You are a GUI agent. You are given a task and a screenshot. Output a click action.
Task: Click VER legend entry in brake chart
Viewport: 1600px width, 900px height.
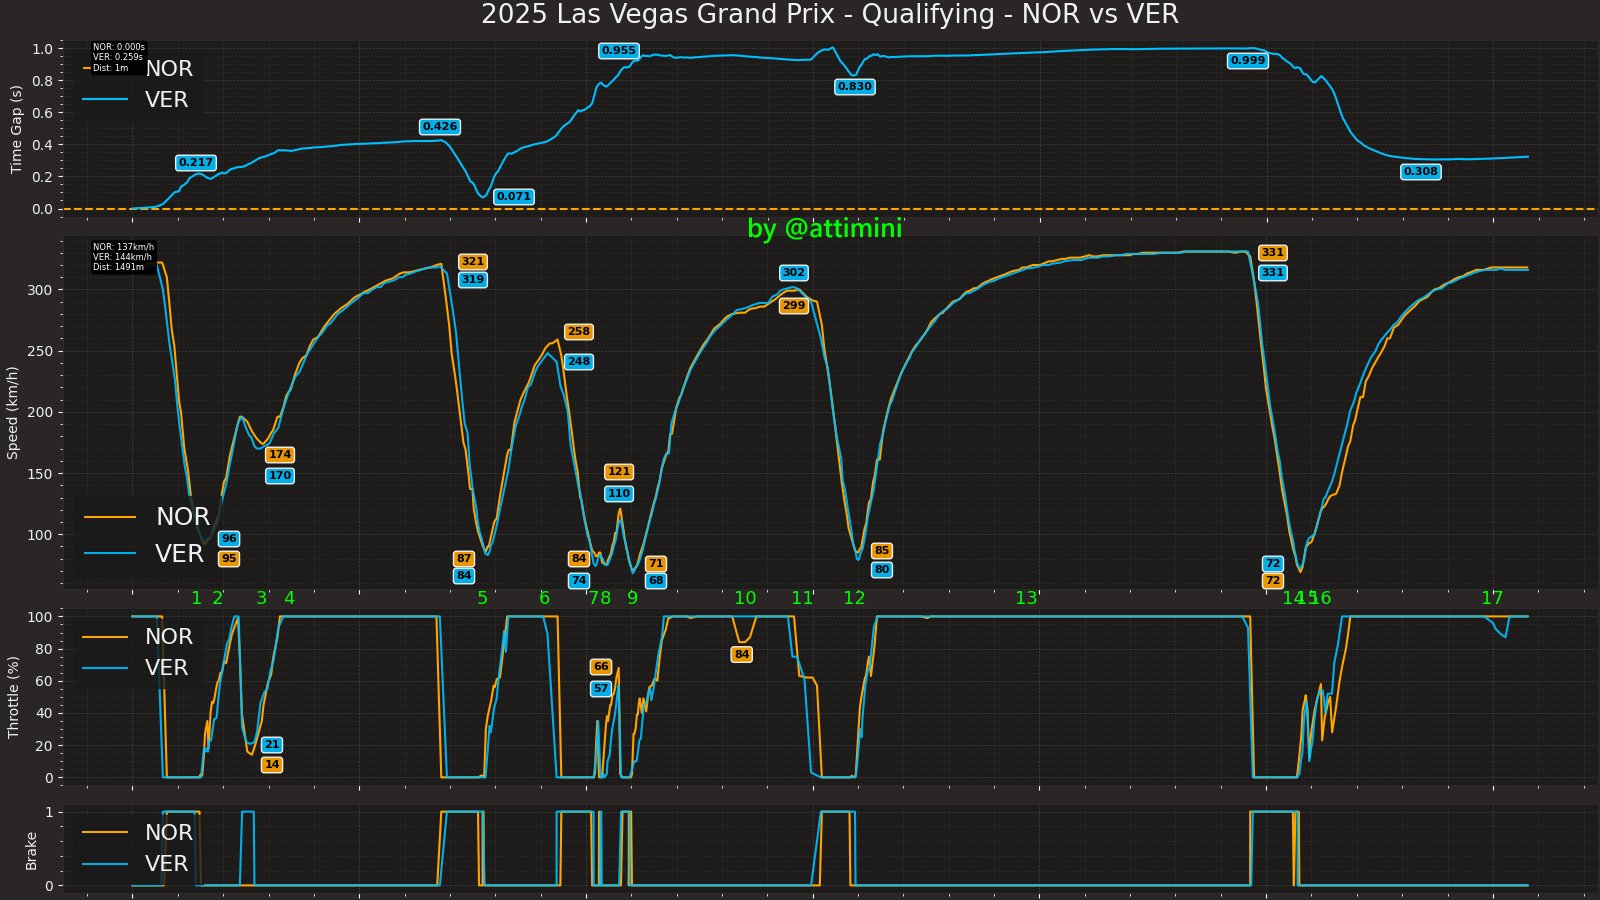tap(136, 864)
